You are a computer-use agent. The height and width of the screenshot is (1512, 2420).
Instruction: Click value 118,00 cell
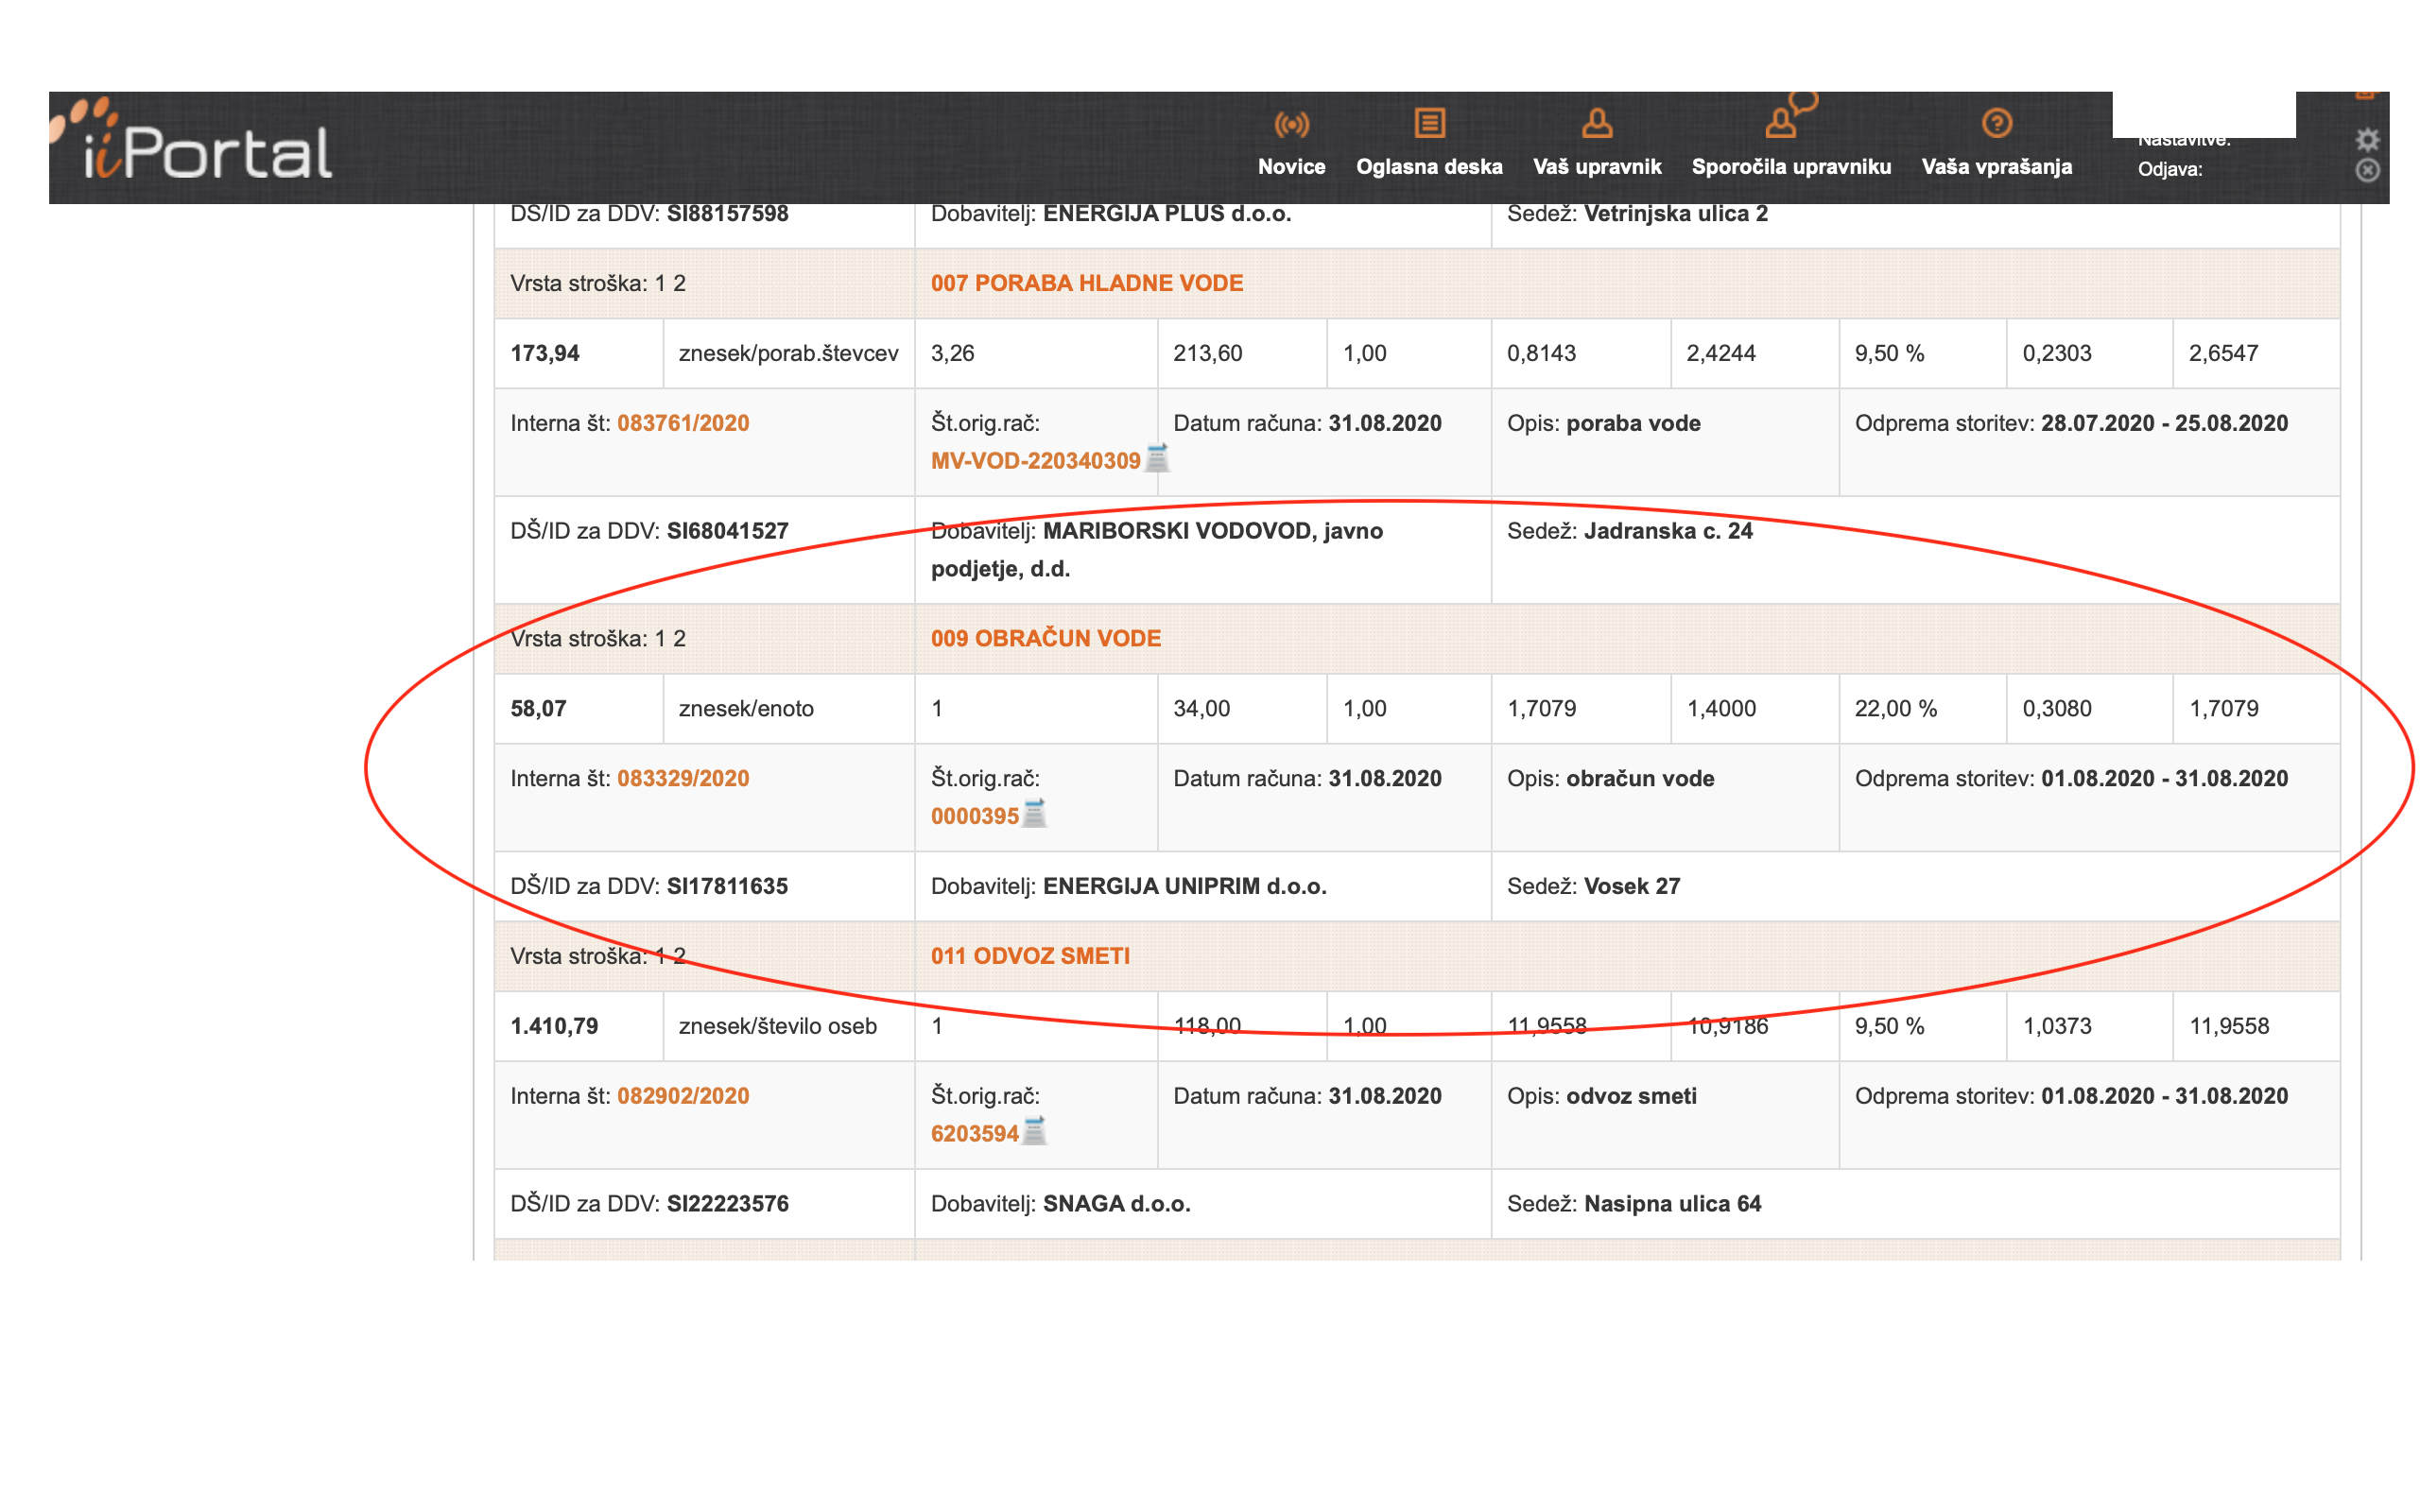click(x=1242, y=1026)
